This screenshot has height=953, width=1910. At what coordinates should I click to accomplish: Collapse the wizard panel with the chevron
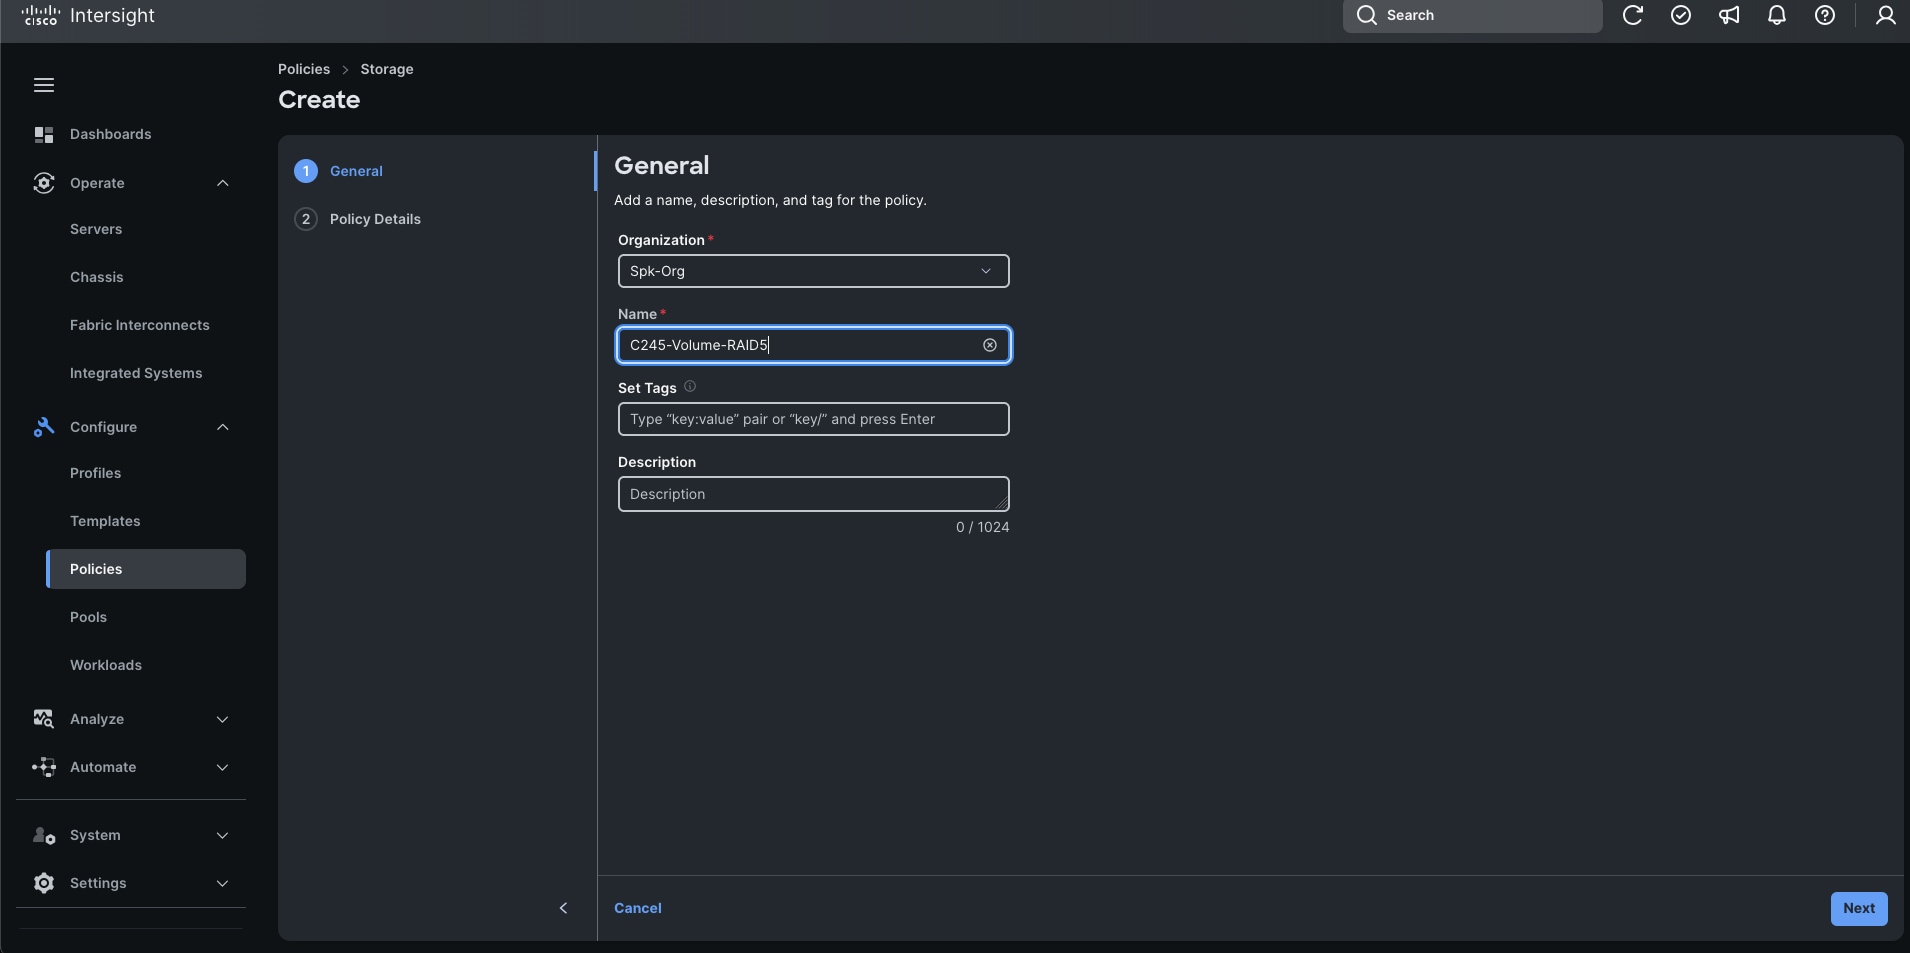(563, 908)
